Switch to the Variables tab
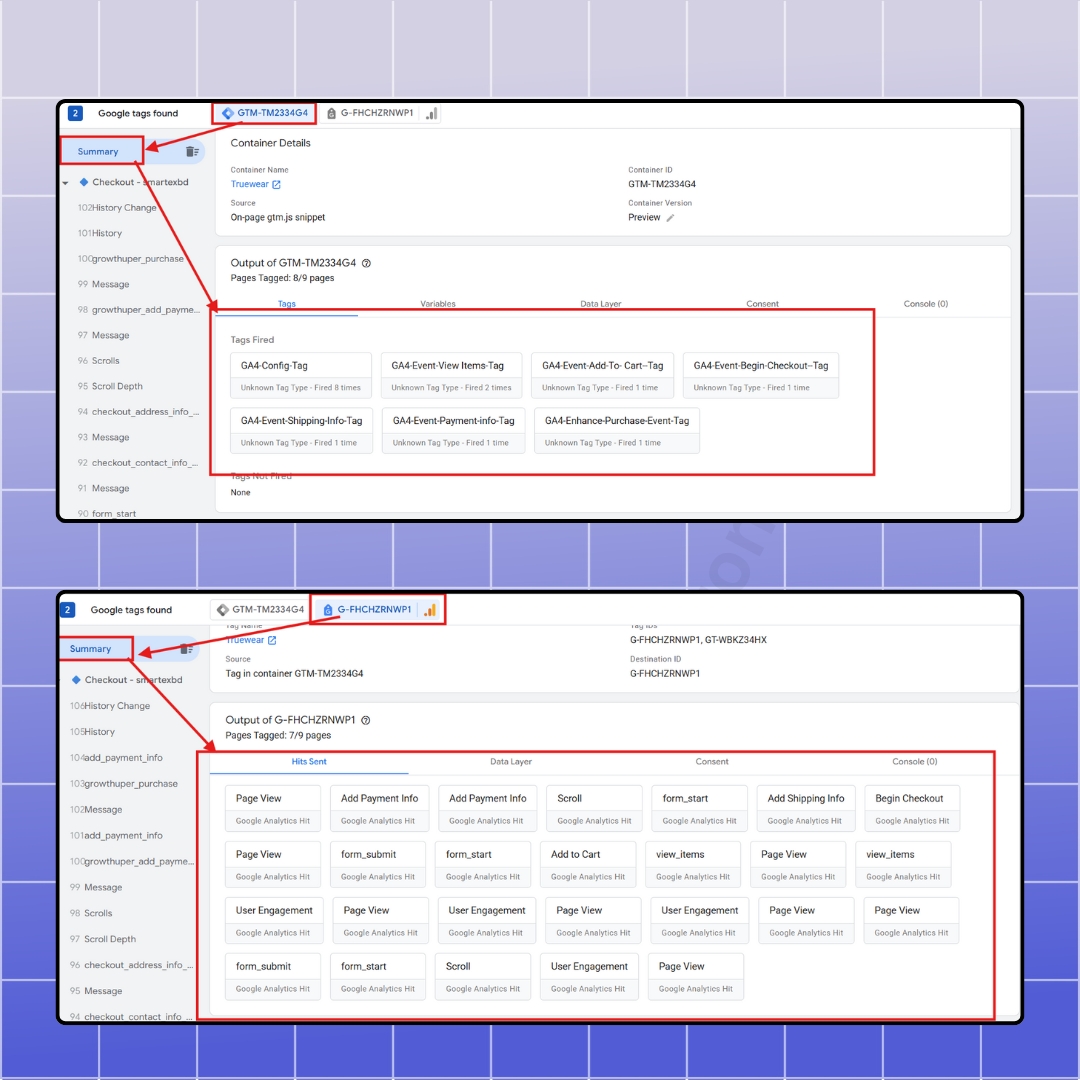 [438, 304]
